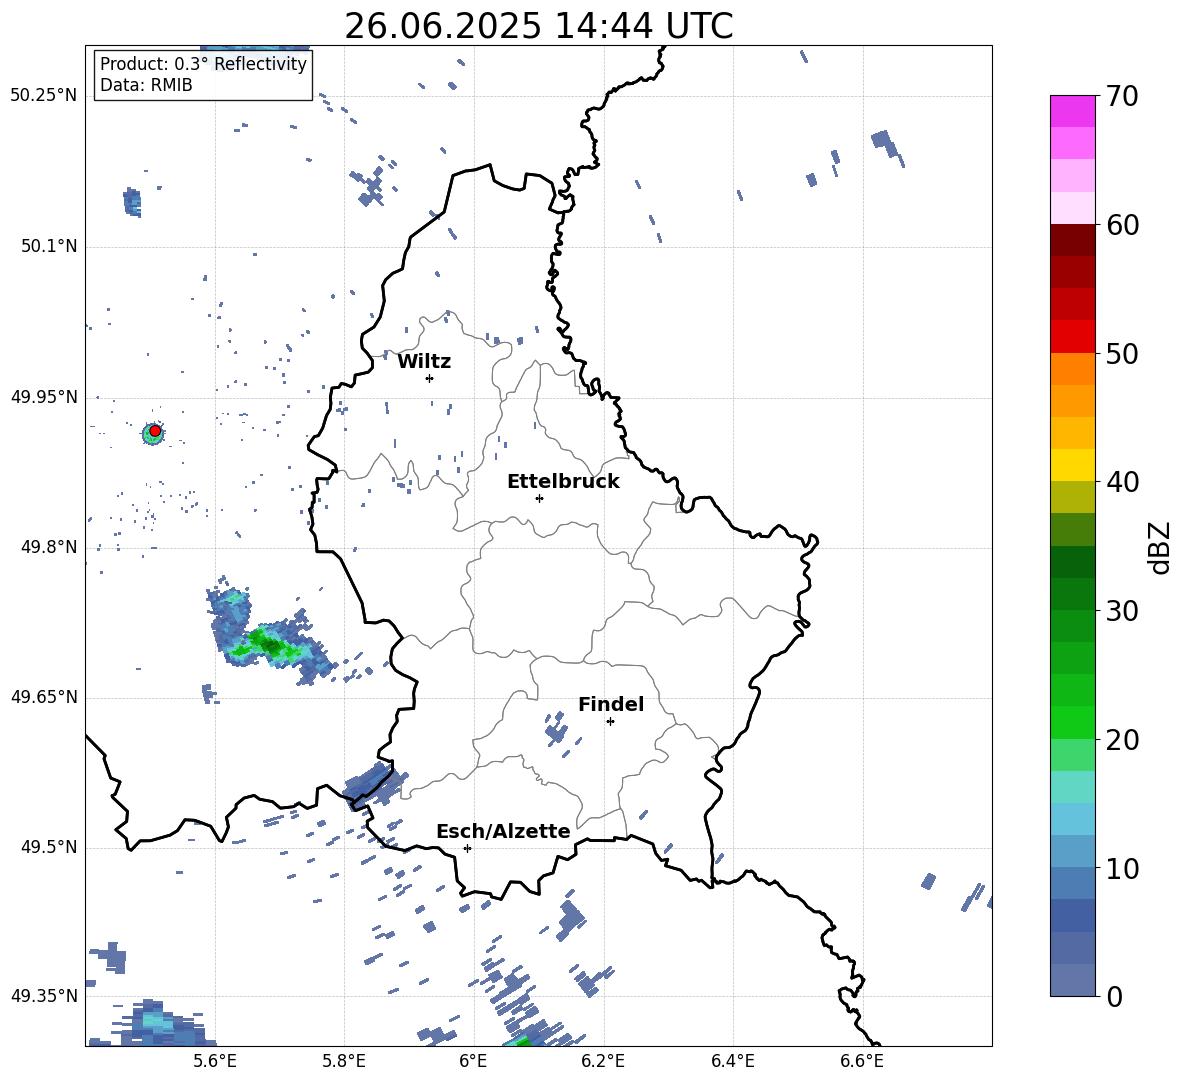
Task: Click the Product: 0.3° Reflectivity text
Action: click(203, 64)
